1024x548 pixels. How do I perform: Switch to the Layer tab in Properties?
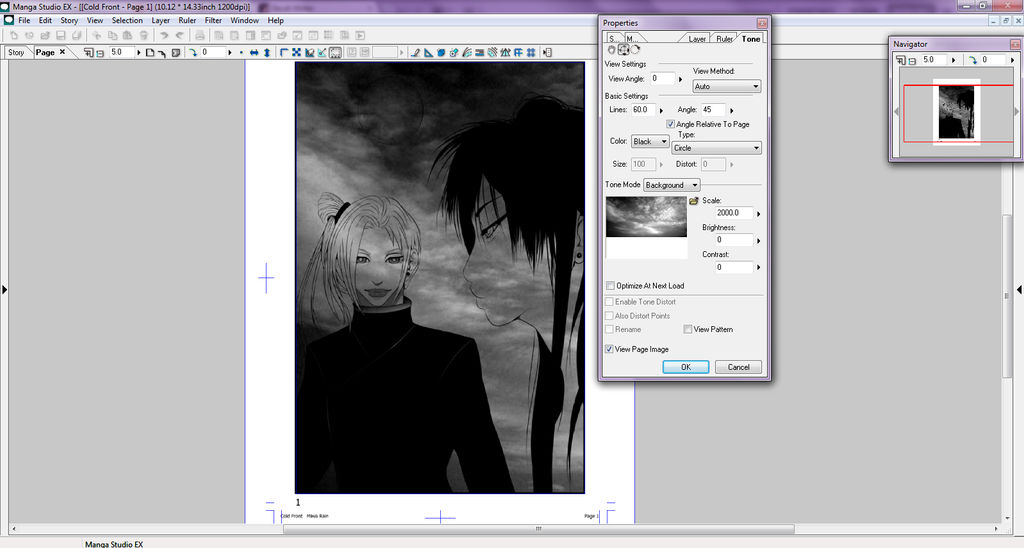[x=697, y=39]
